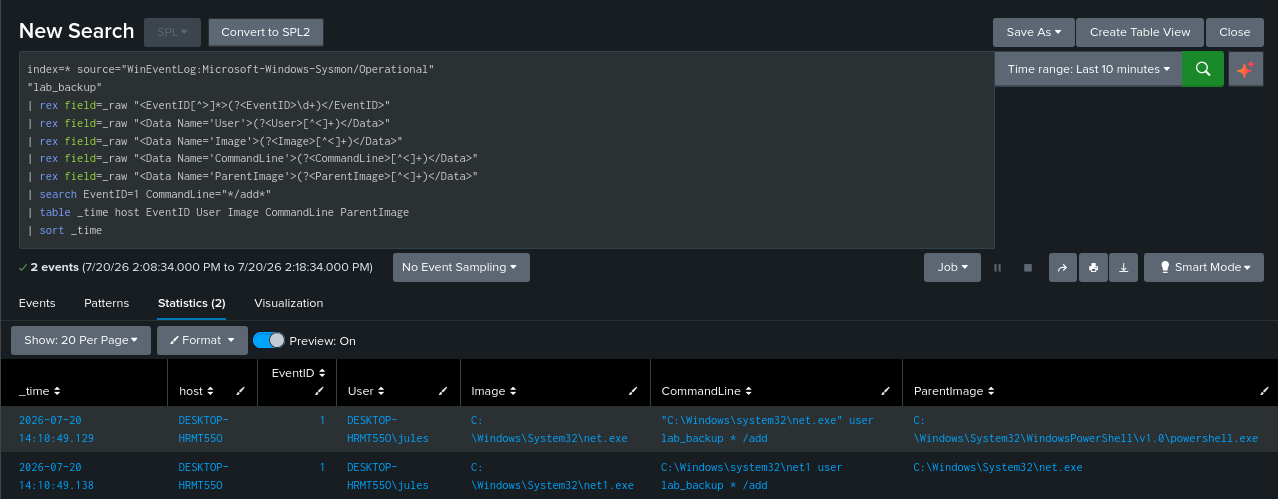
Task: Run the search with the magnifier button
Action: coord(1203,69)
